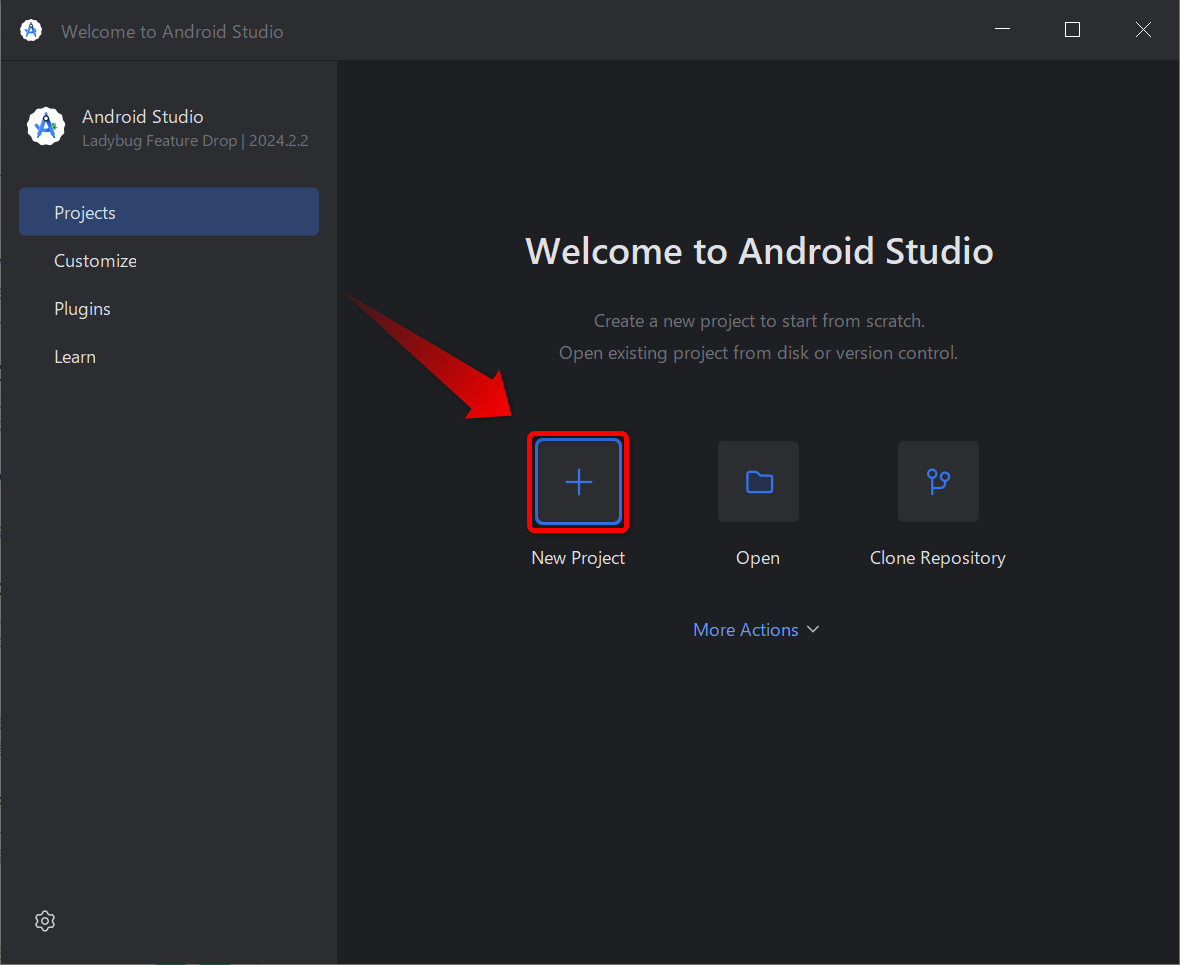Open the Learn section
This screenshot has height=965, width=1180.
75,356
